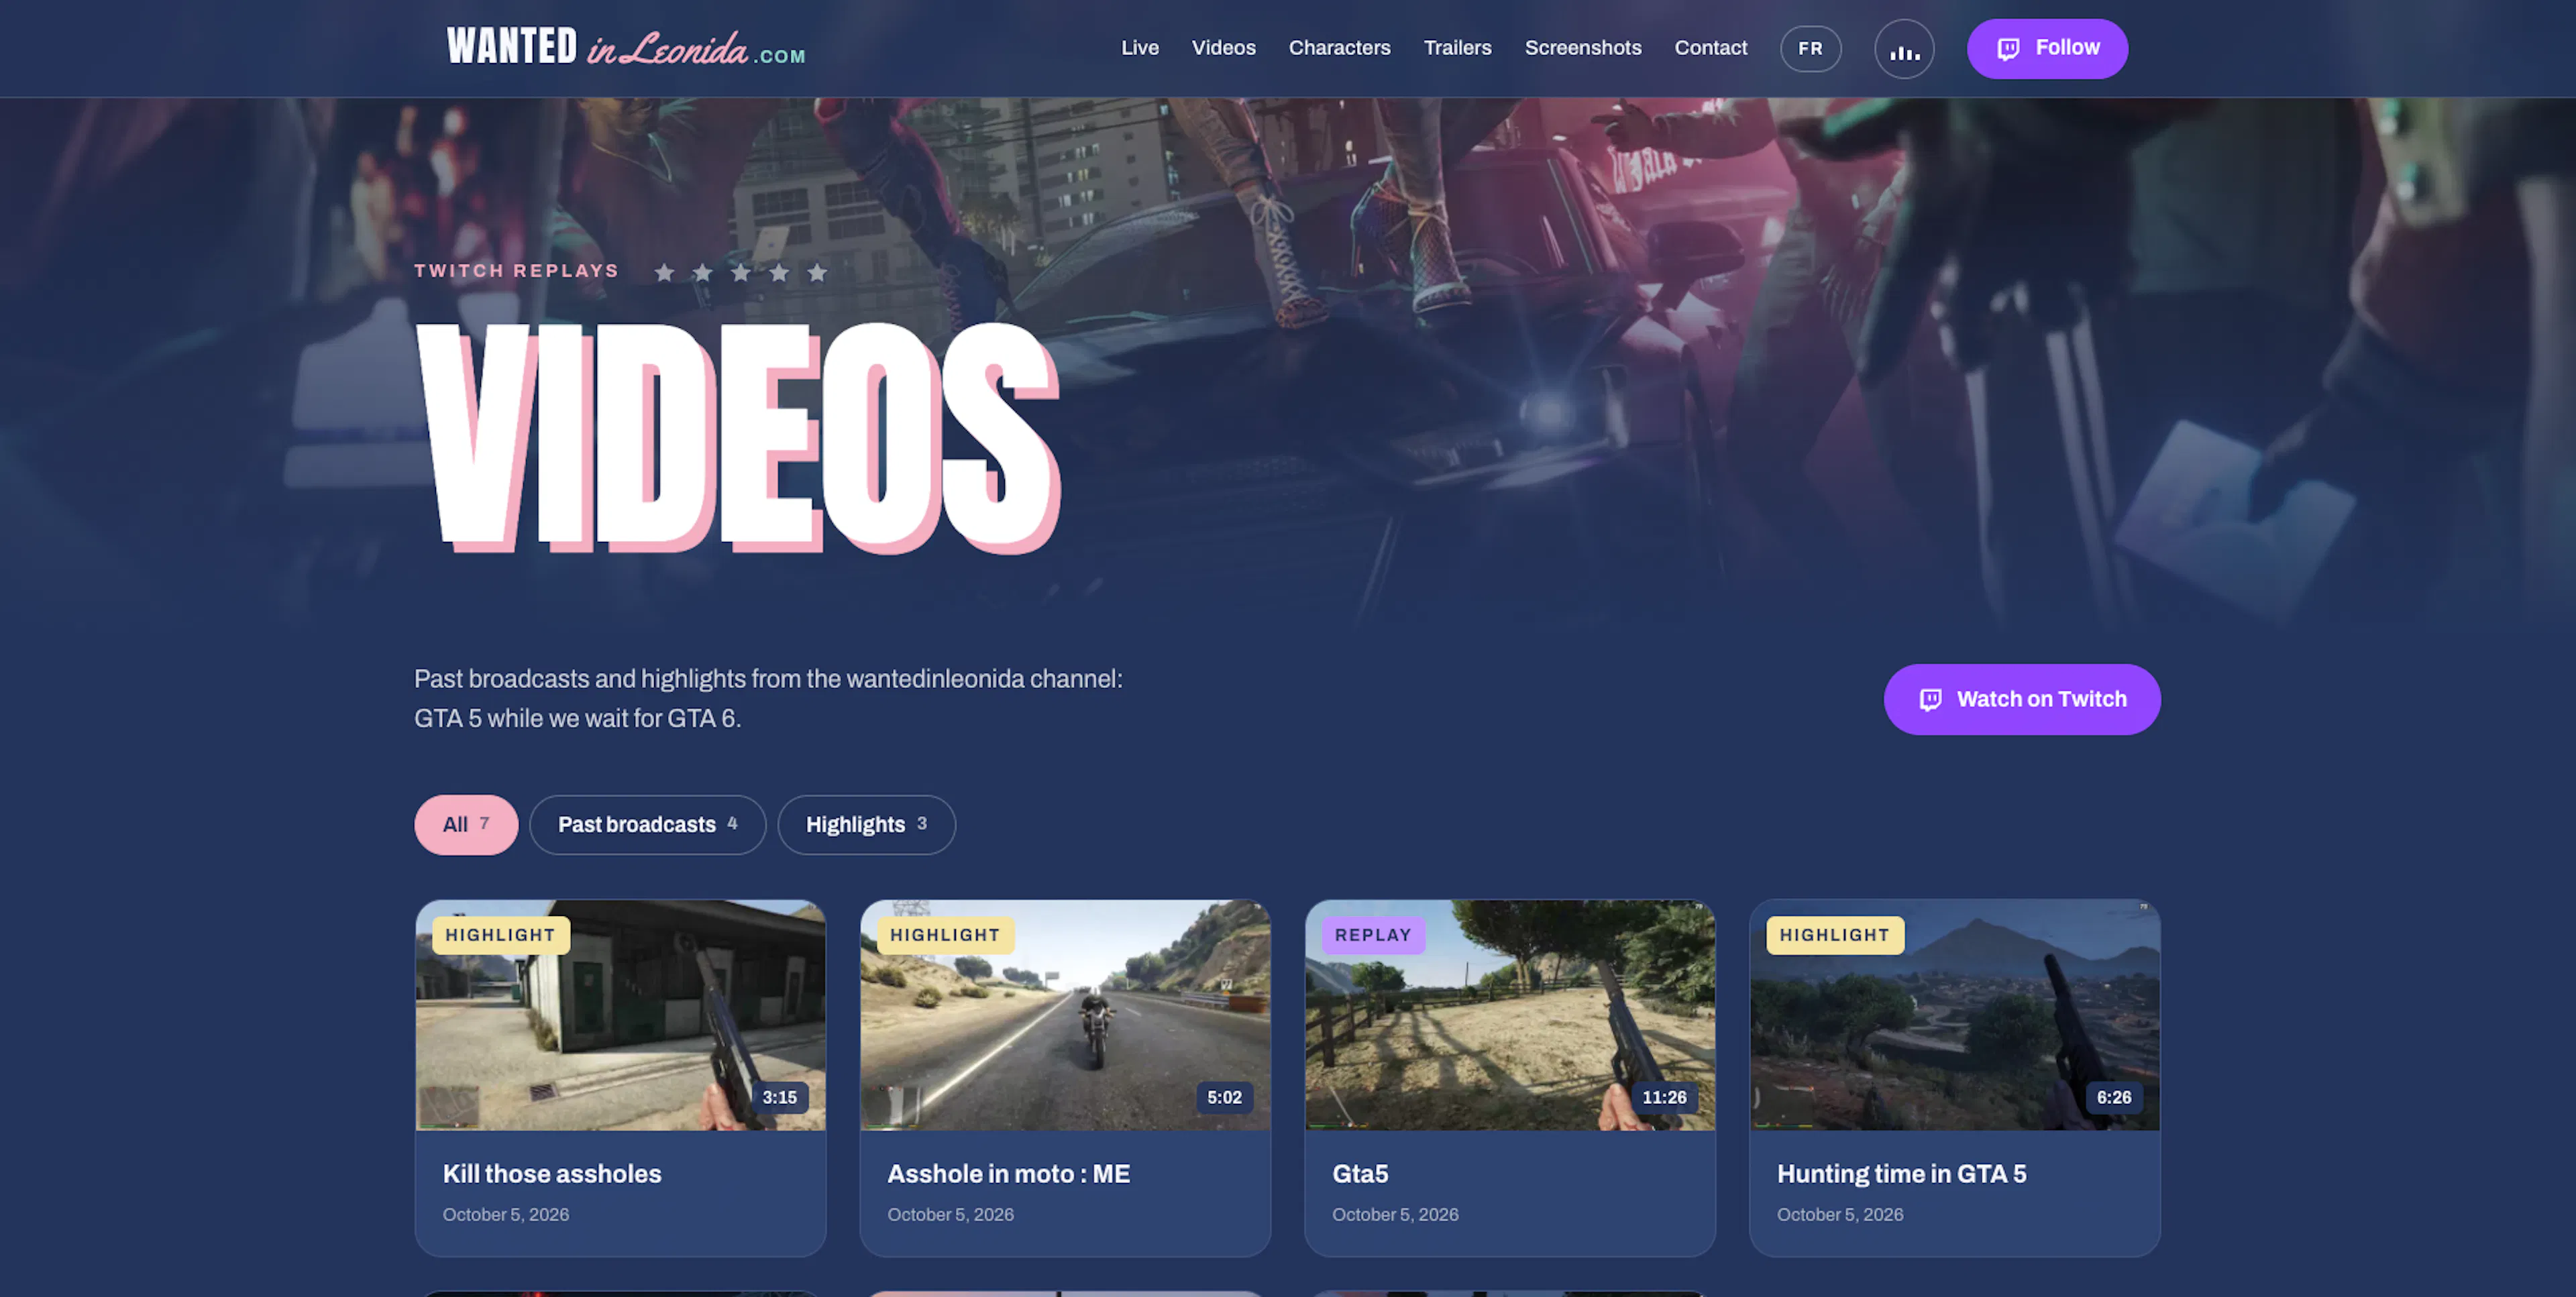Play the Gta5 replay thumbnail
This screenshot has width=2576, height=1297.
1510,1015
